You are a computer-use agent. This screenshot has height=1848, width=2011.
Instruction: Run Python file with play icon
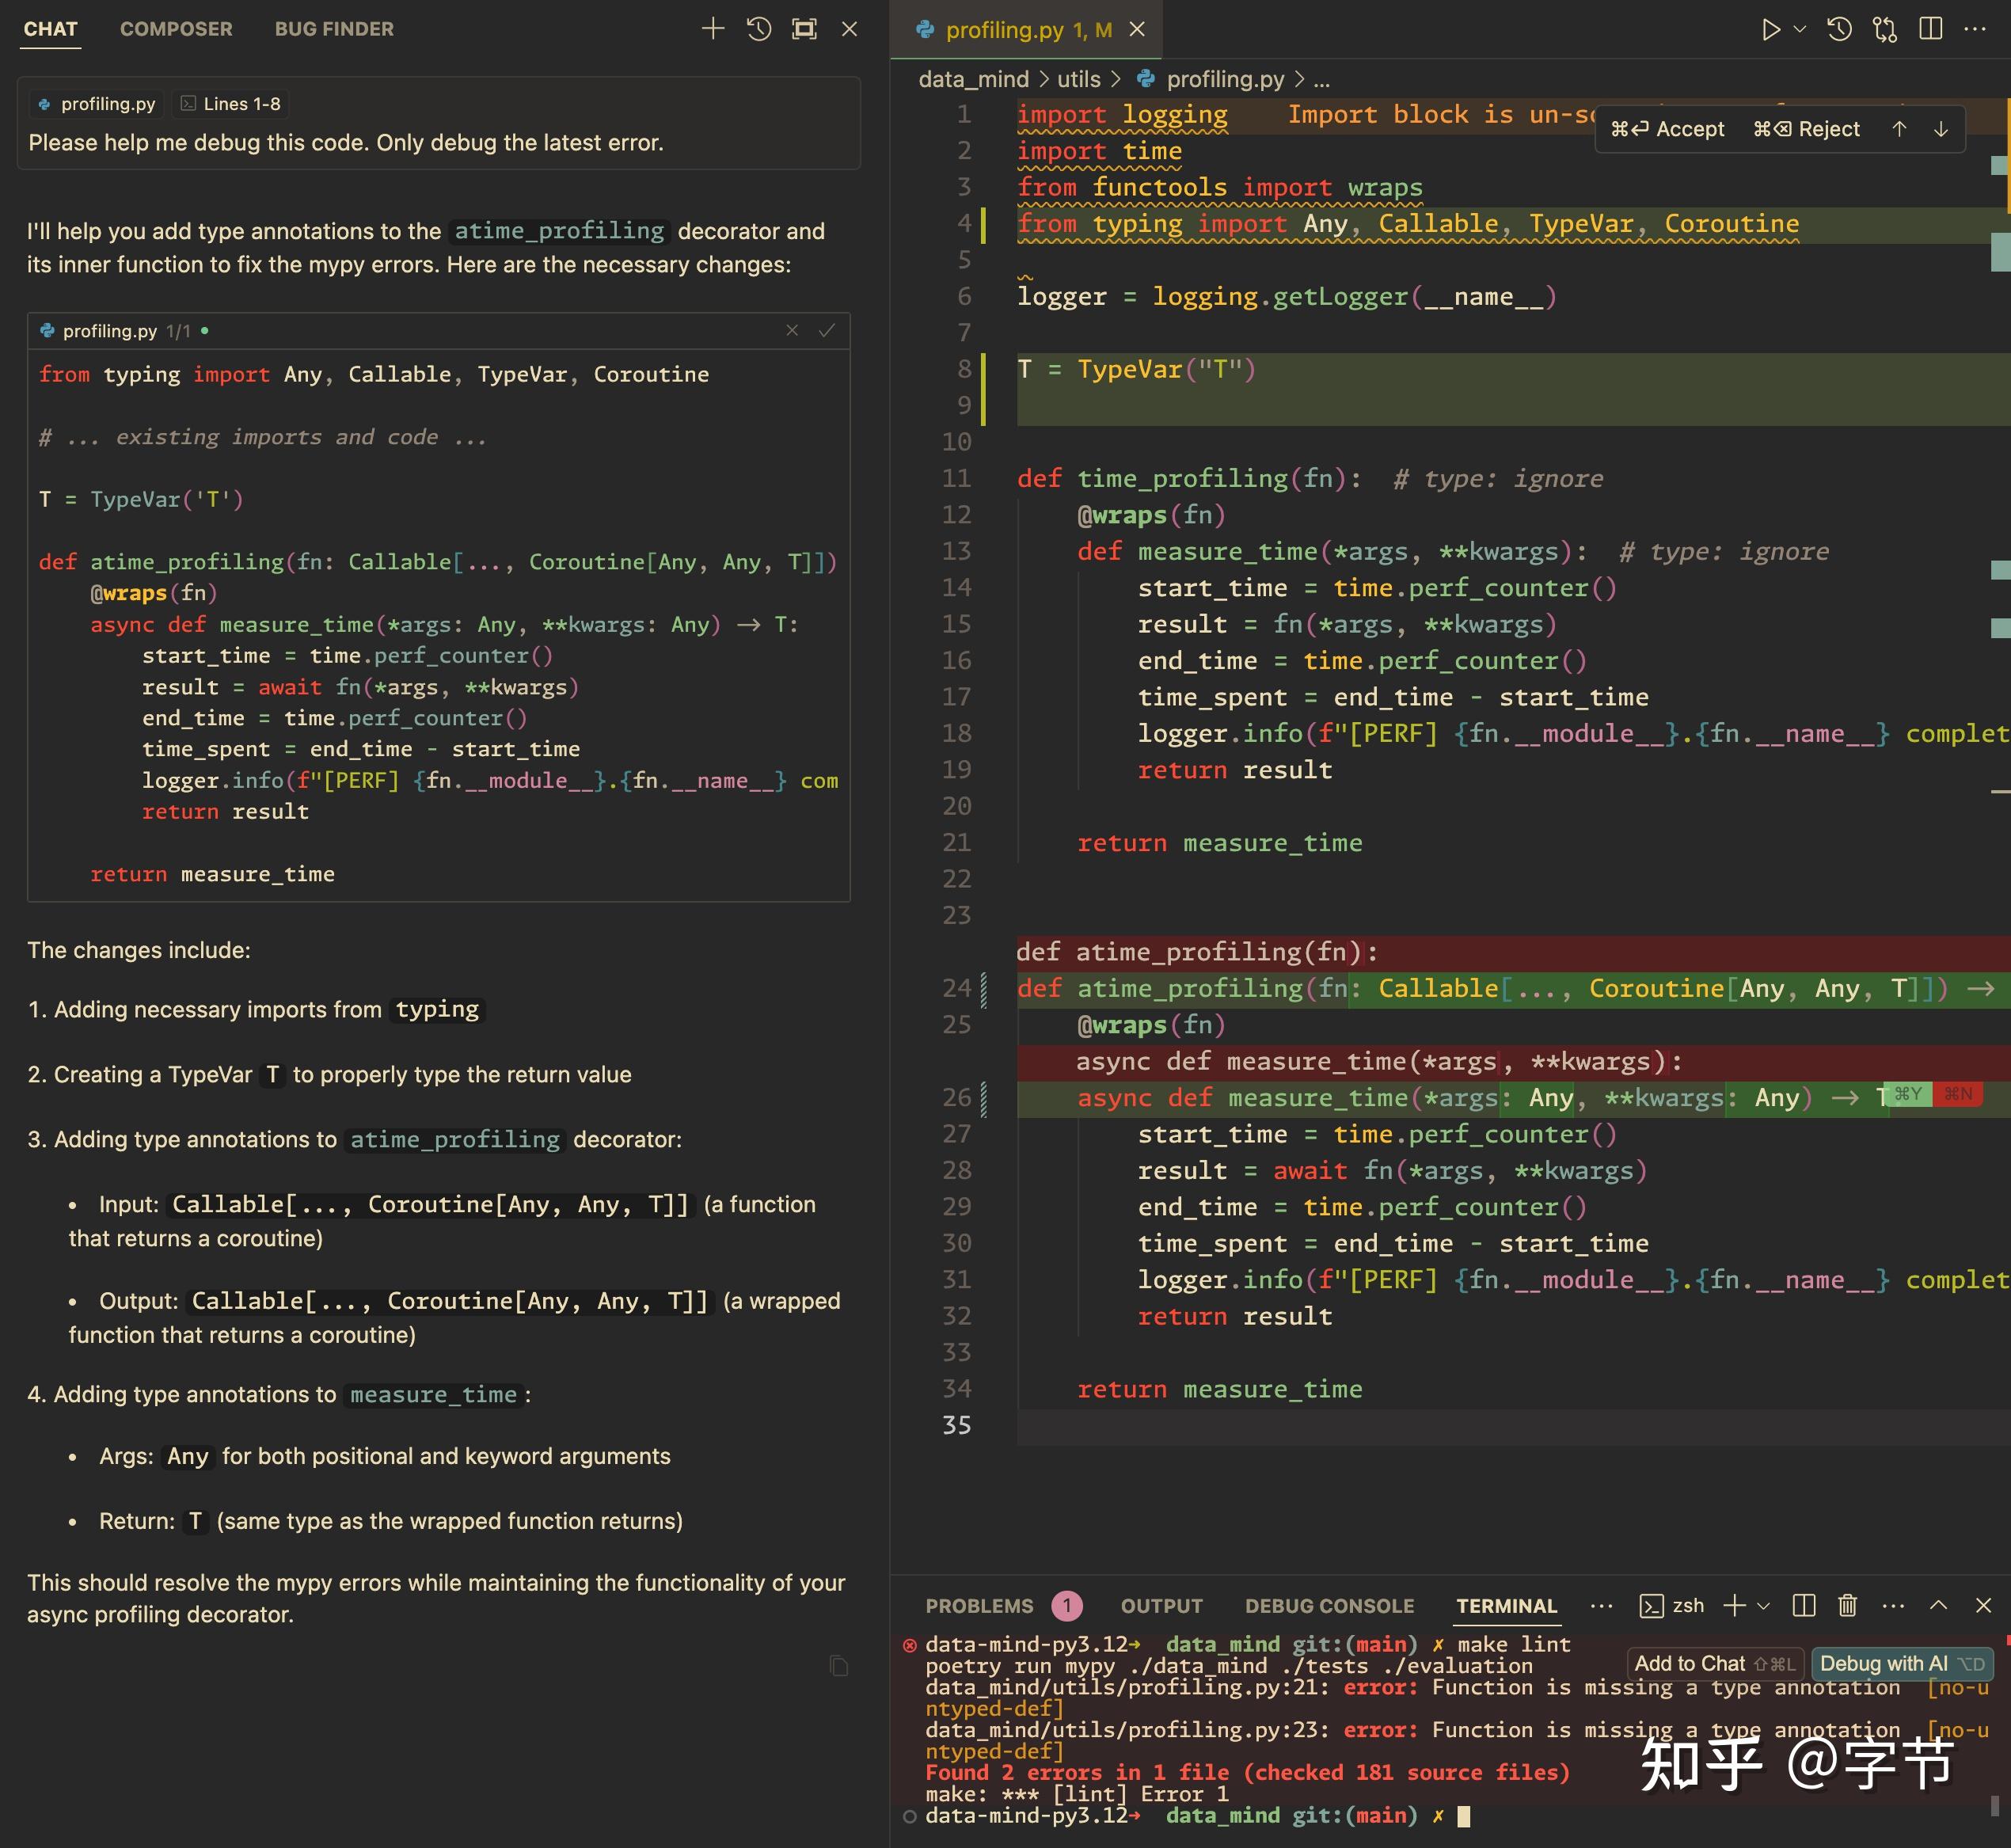click(1770, 30)
